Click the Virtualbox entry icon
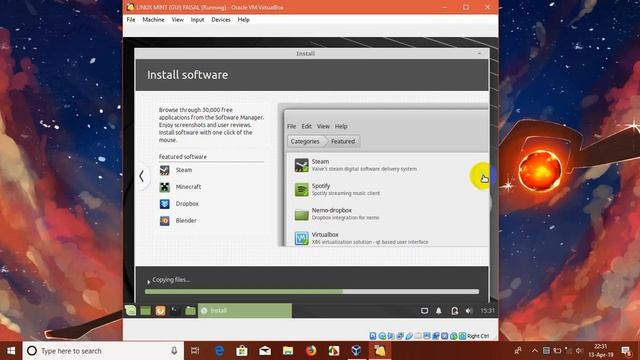This screenshot has height=360, width=640. (x=302, y=238)
